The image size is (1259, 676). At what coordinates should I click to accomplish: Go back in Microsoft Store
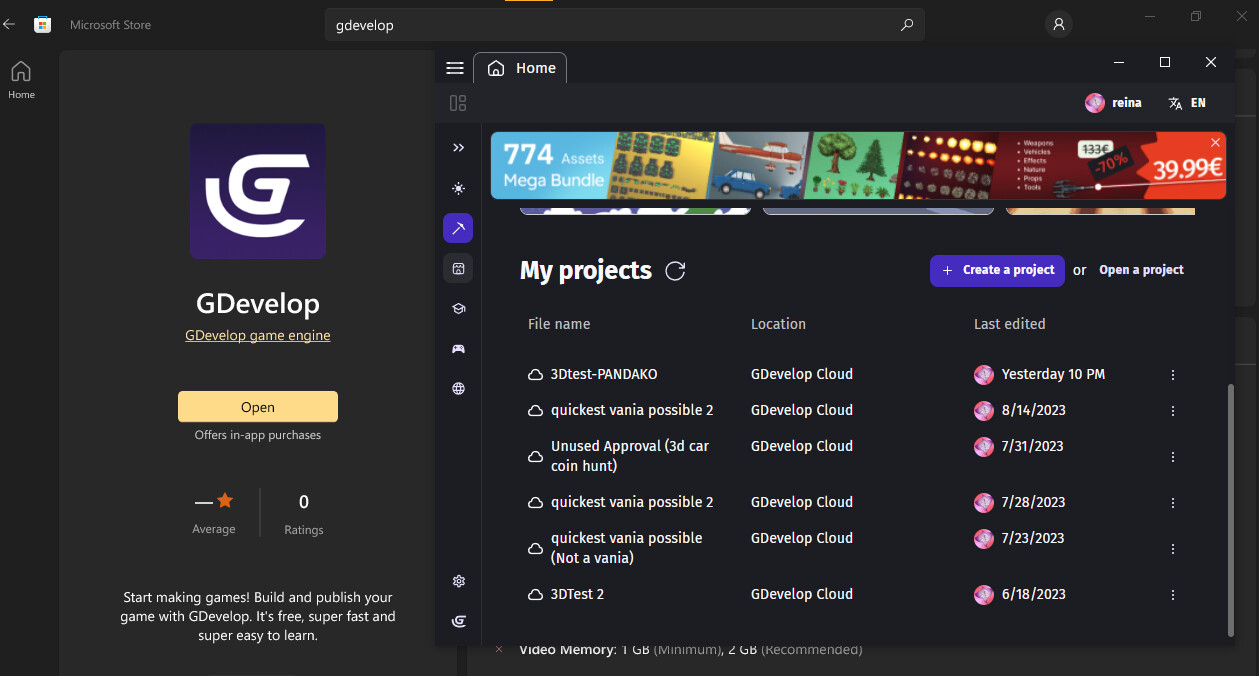10,24
